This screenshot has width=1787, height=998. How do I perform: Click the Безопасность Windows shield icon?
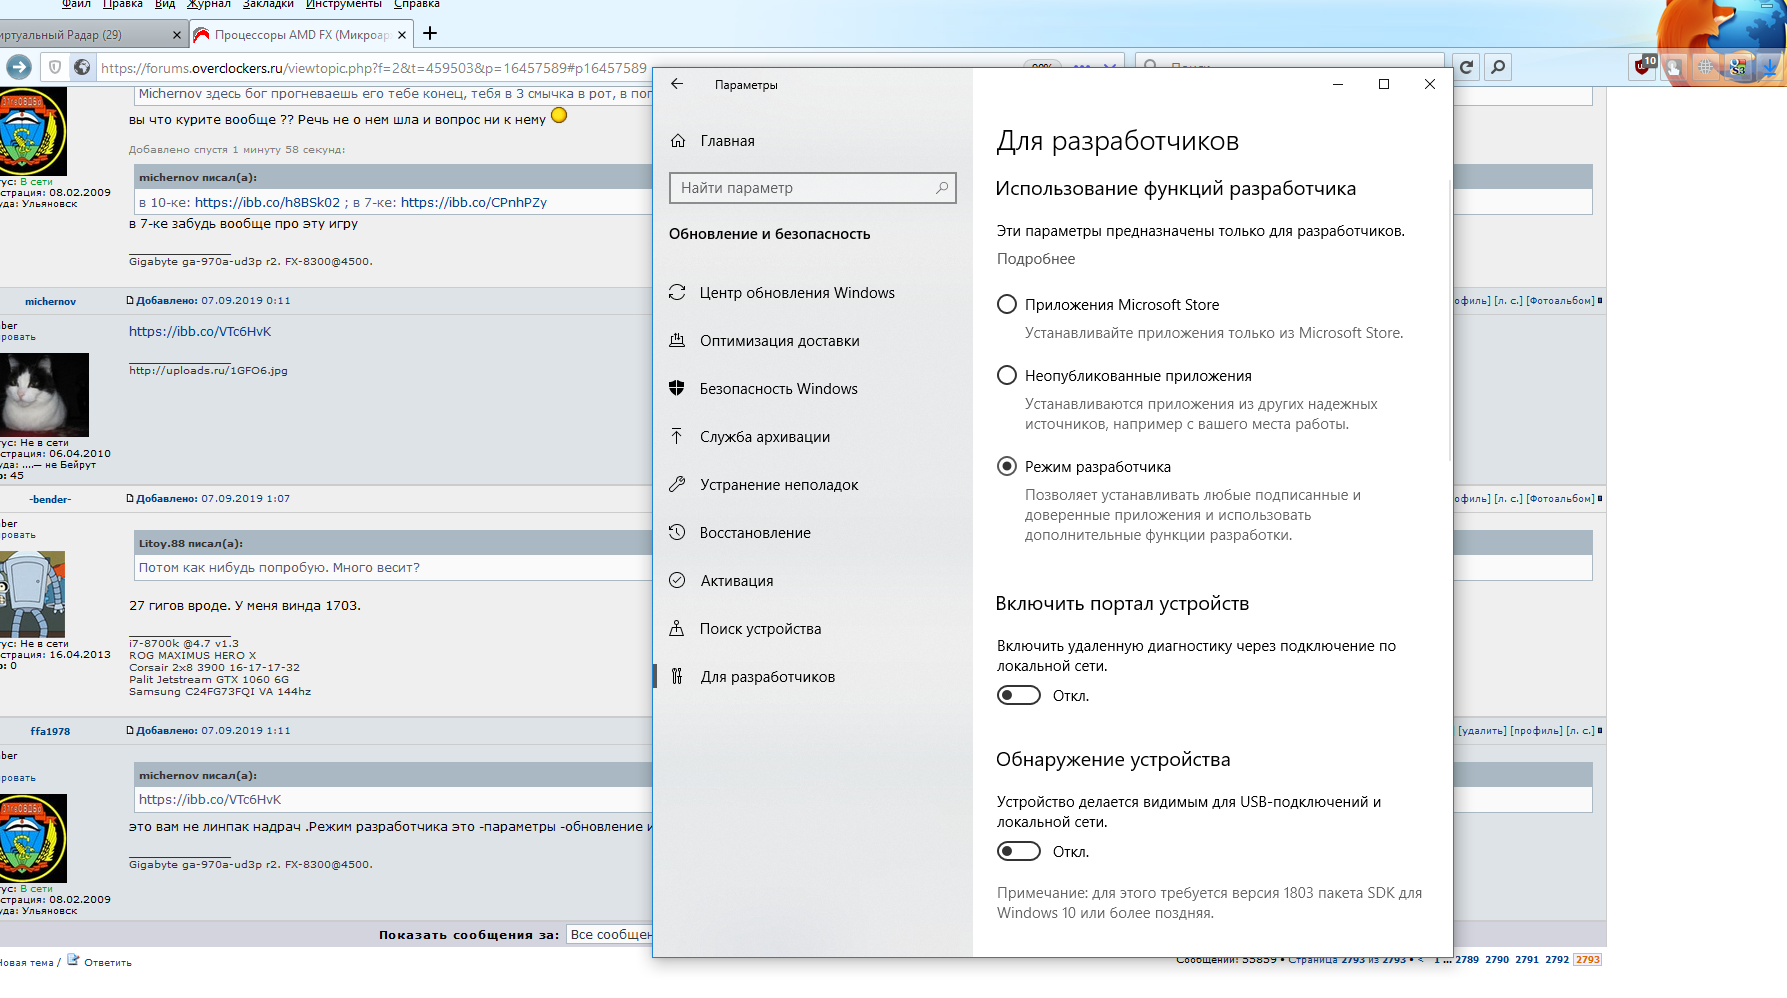677,389
